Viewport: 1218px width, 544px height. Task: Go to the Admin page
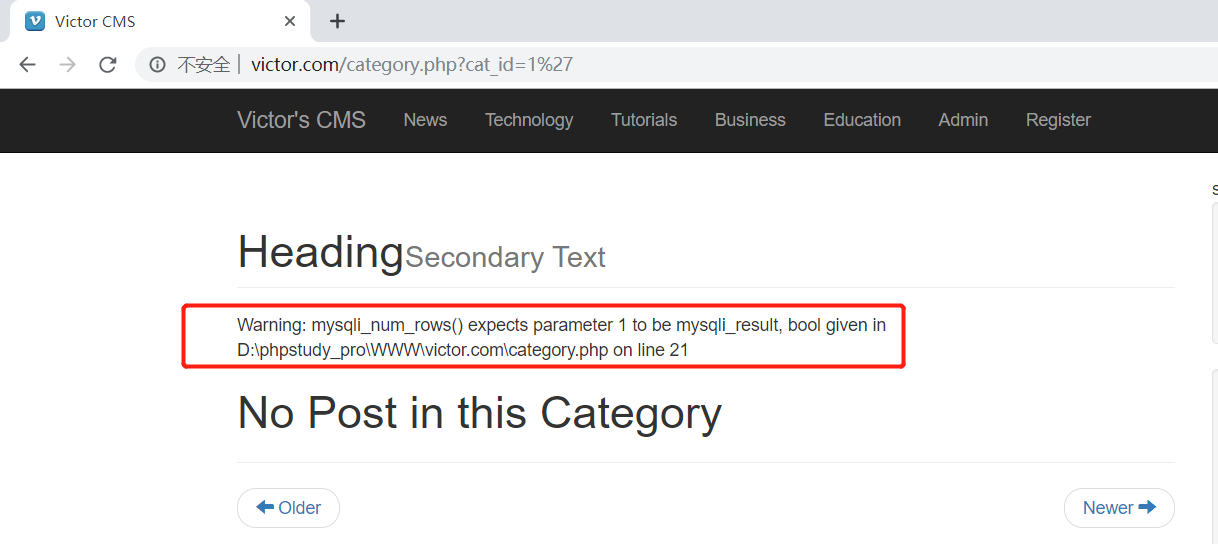963,120
